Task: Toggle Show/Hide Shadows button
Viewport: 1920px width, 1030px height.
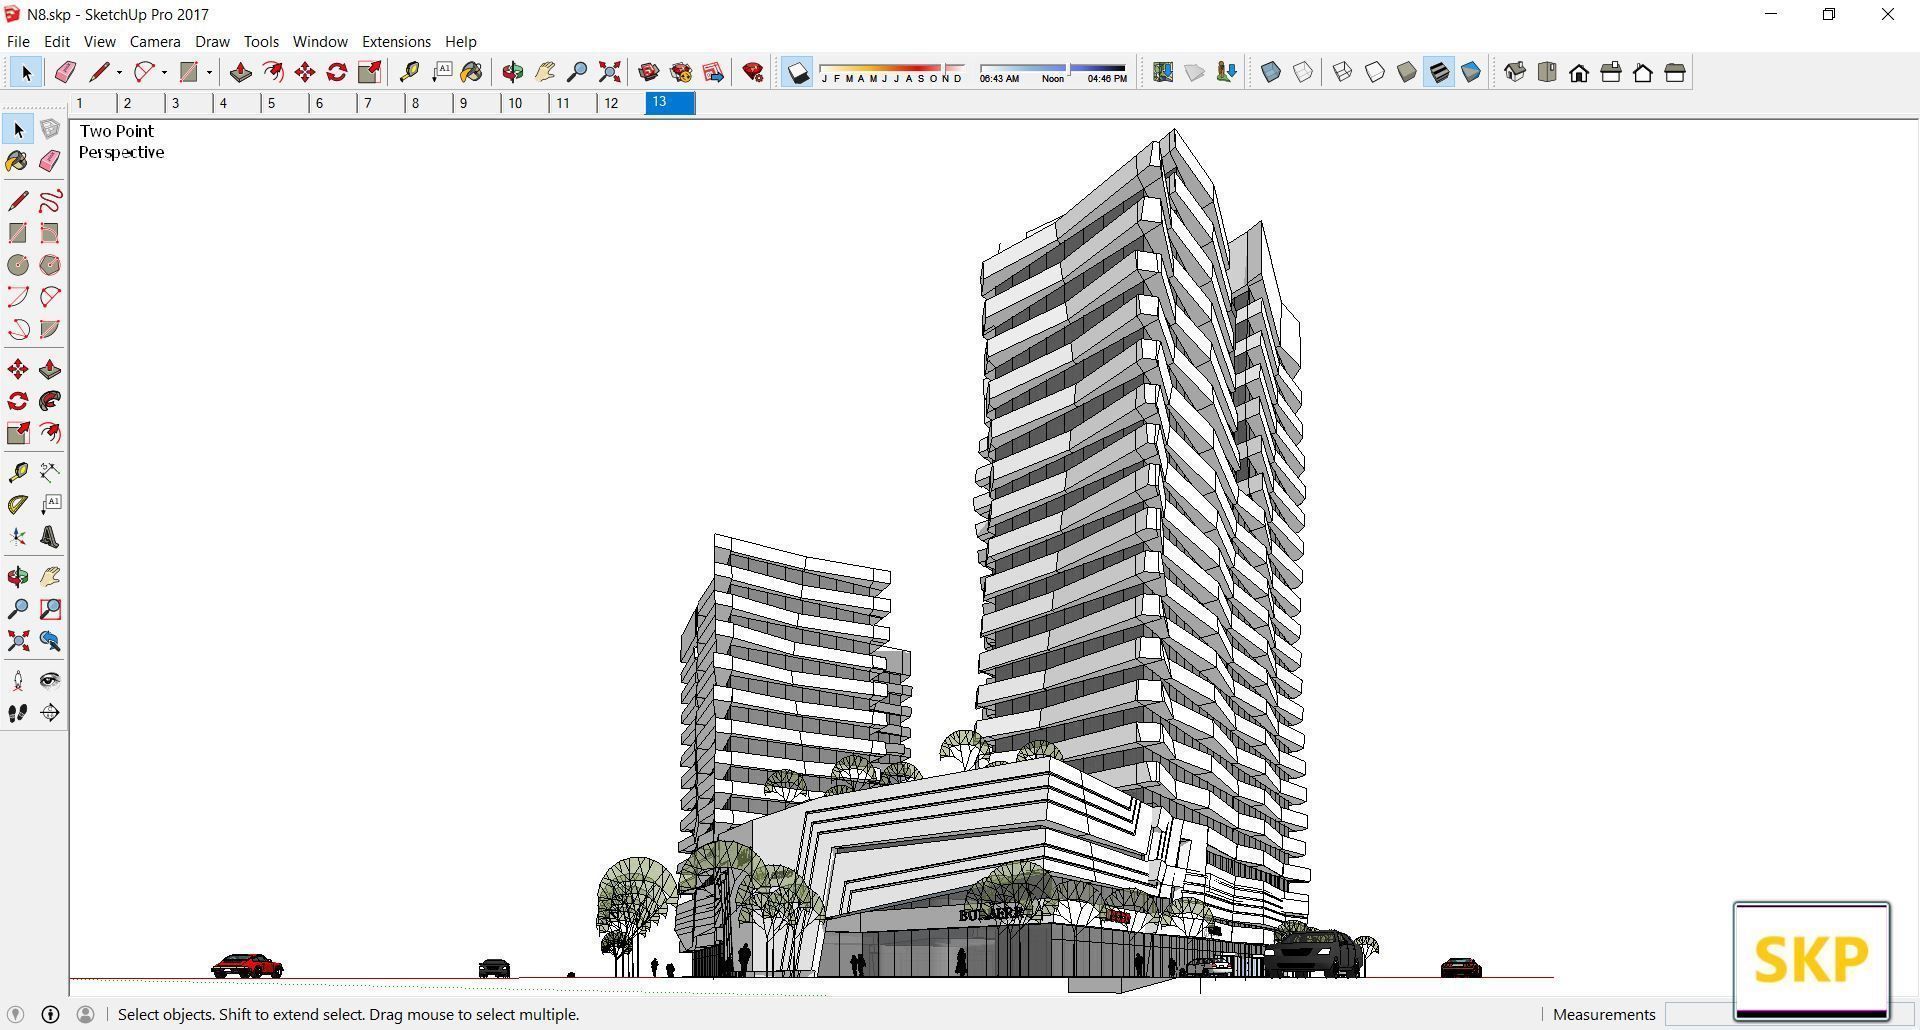Action: (x=797, y=72)
